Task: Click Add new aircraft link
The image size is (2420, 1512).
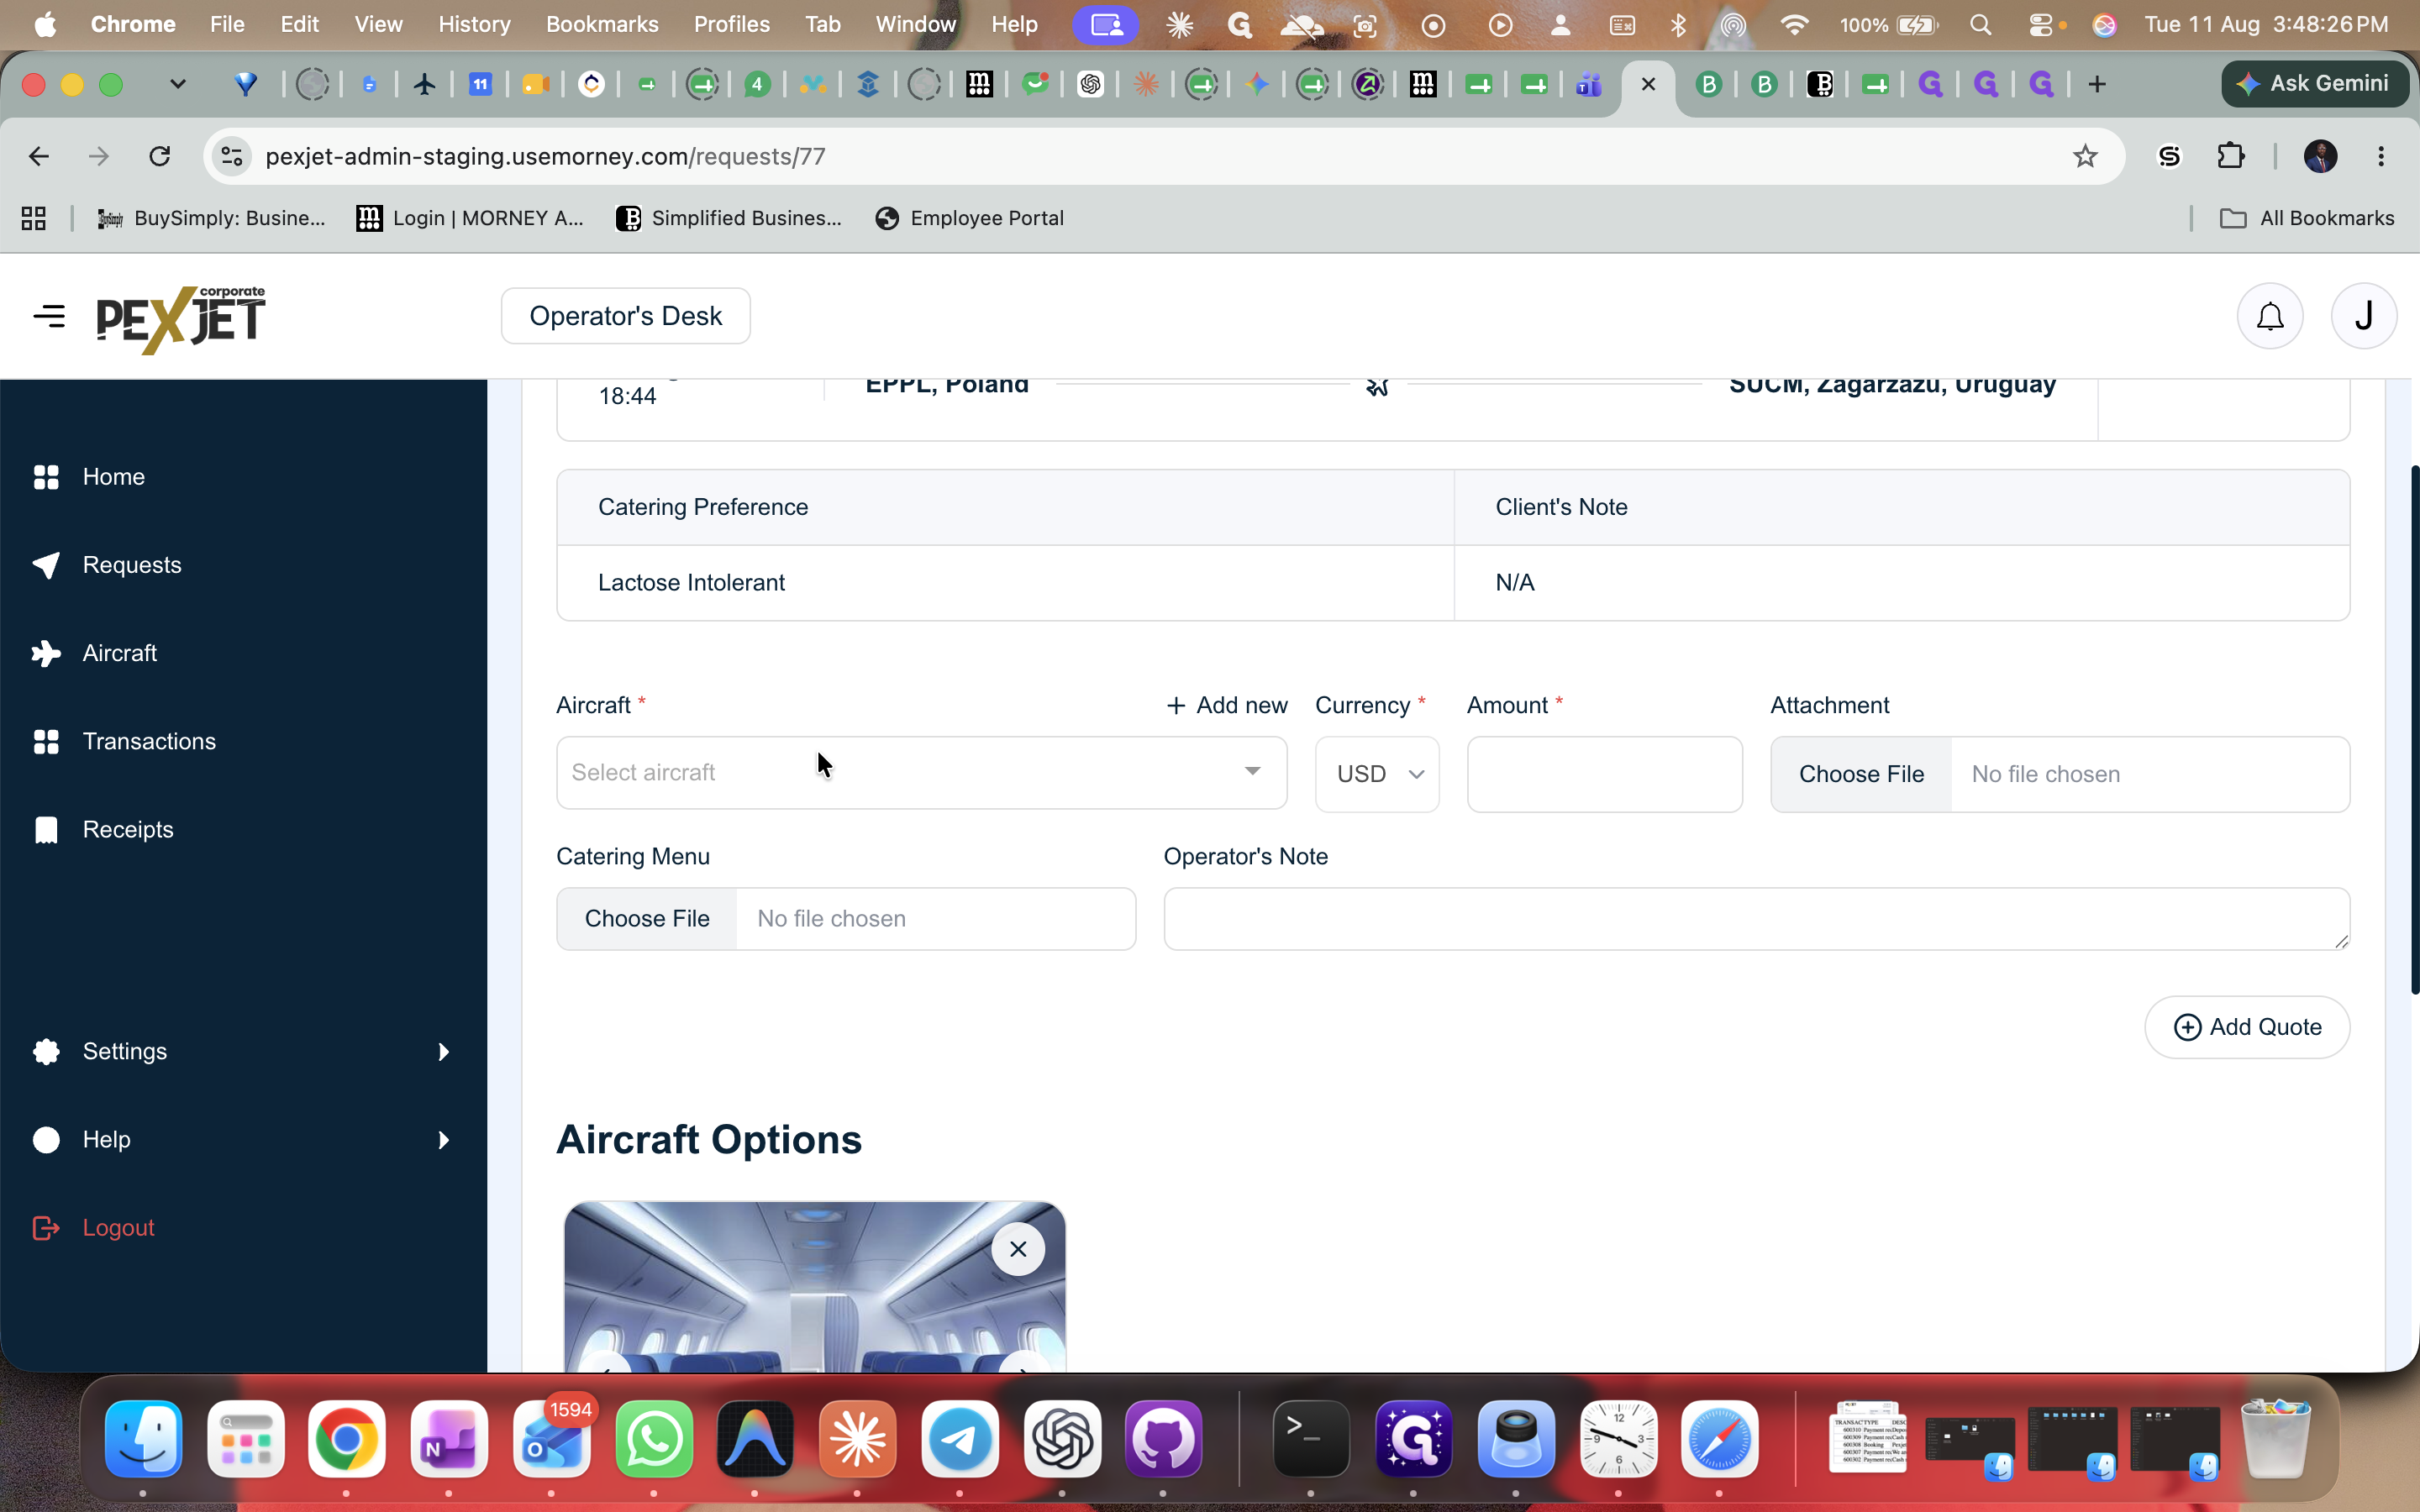Action: click(1227, 705)
